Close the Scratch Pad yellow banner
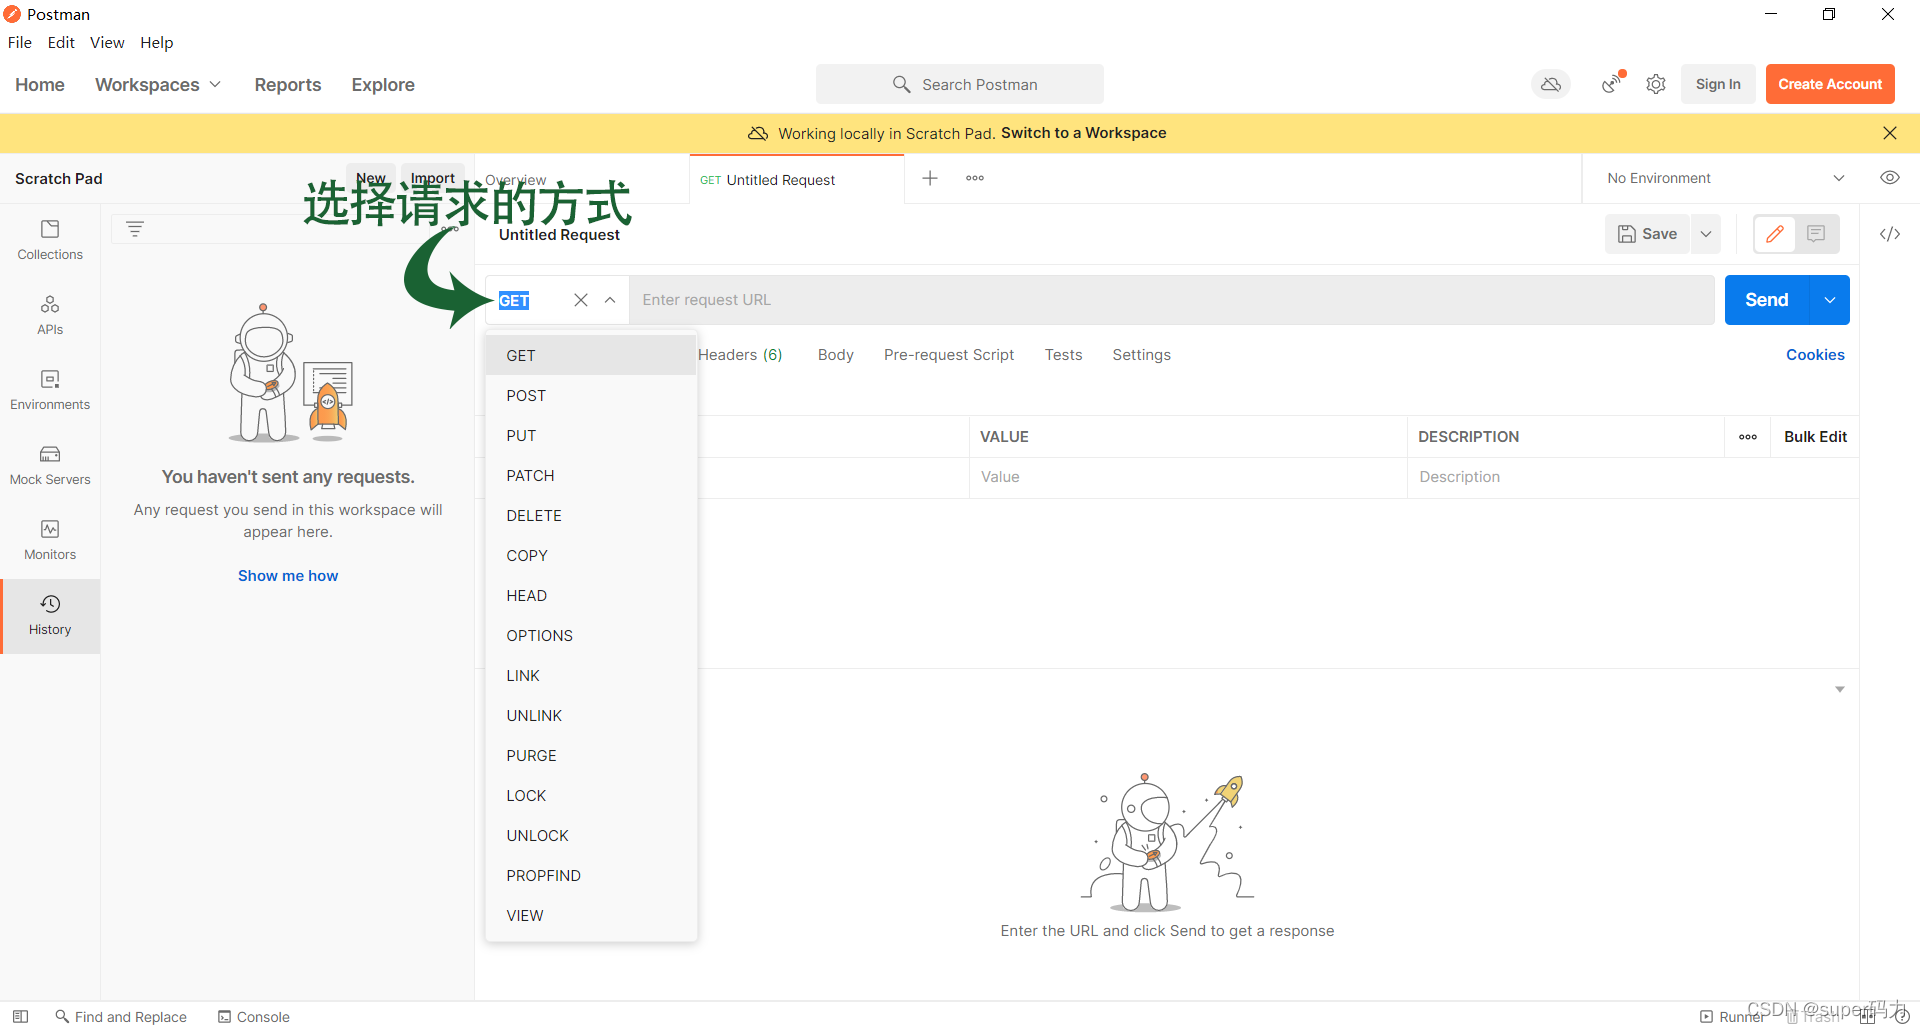1920x1029 pixels. [1890, 133]
